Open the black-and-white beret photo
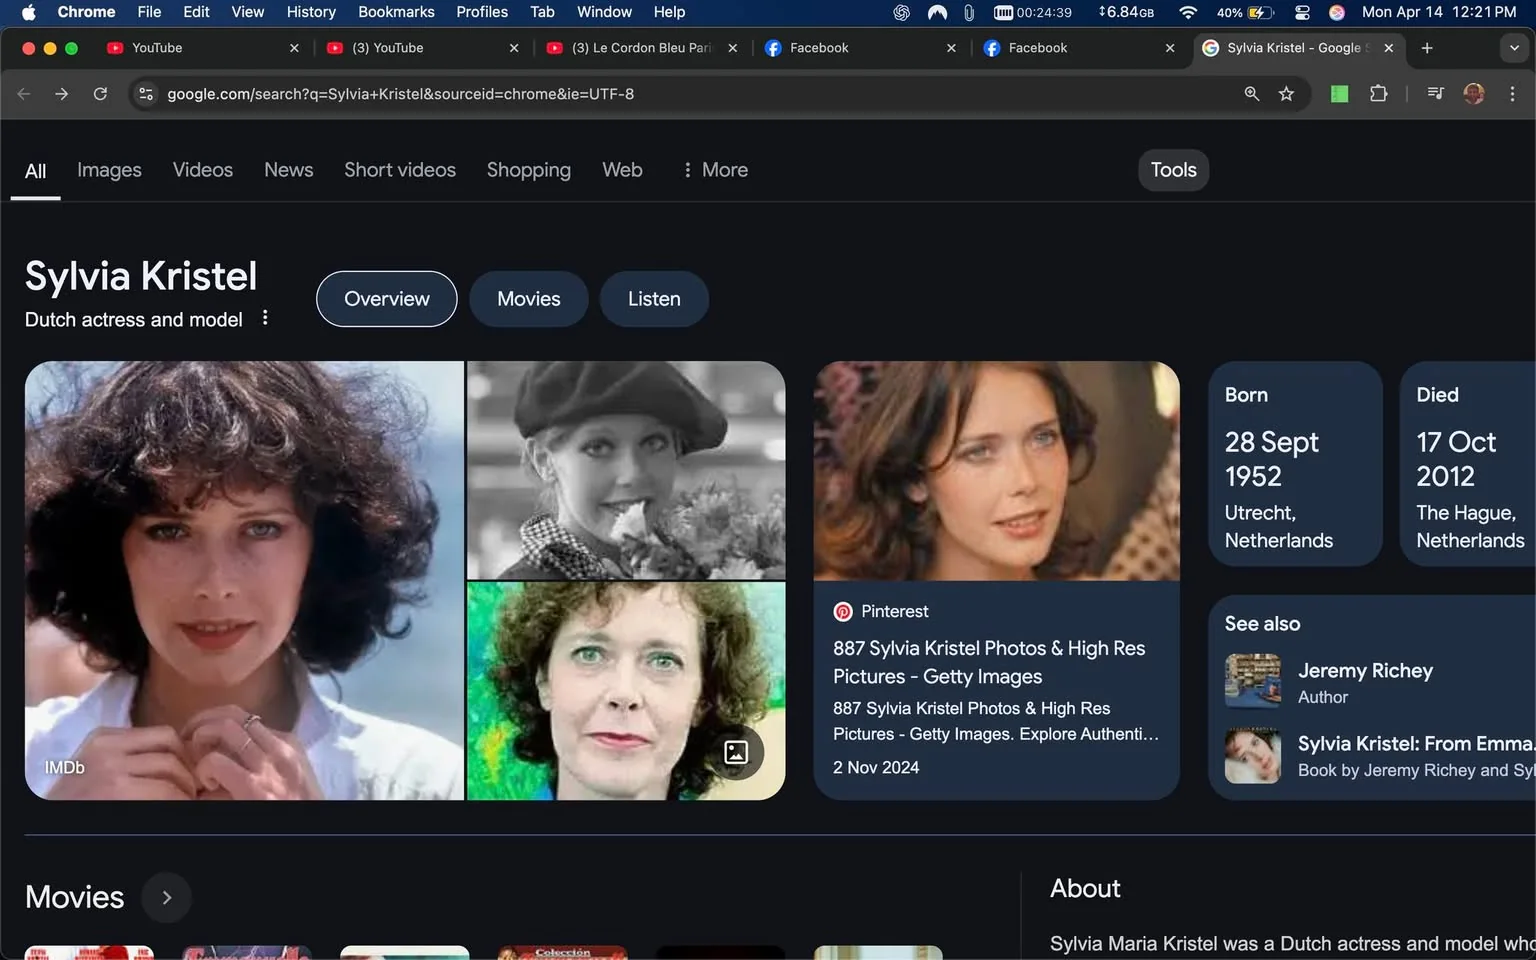This screenshot has width=1536, height=960. point(626,470)
